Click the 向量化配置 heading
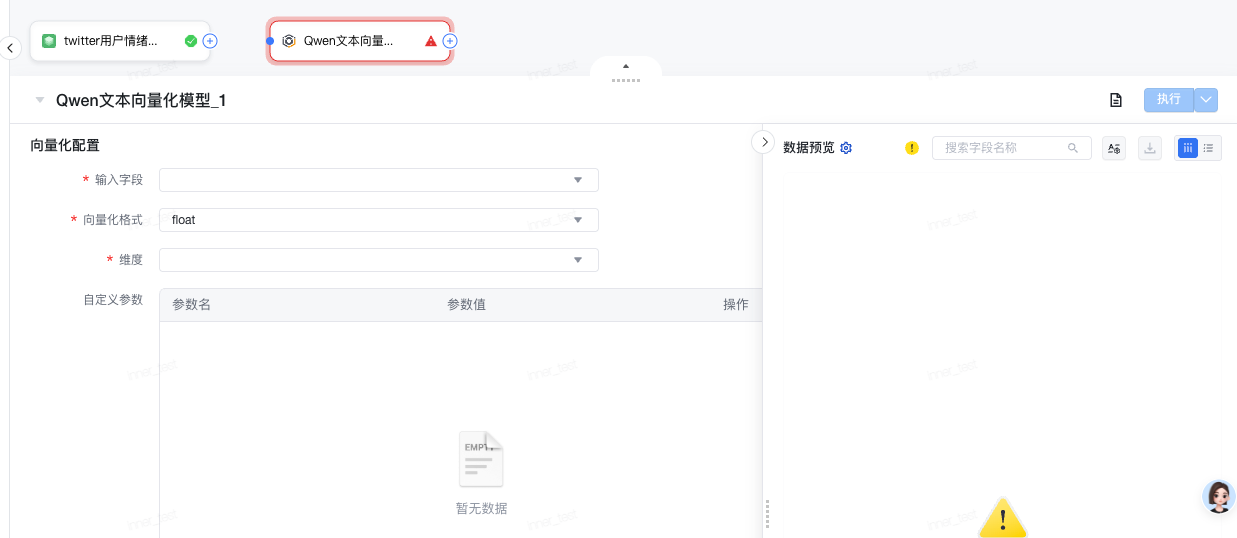The image size is (1237, 538). tap(65, 145)
